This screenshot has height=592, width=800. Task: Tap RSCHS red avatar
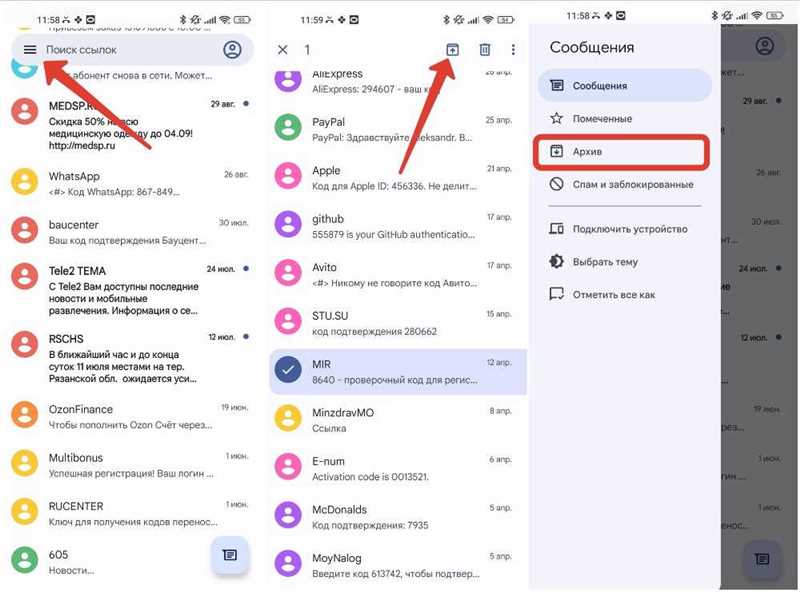24,344
